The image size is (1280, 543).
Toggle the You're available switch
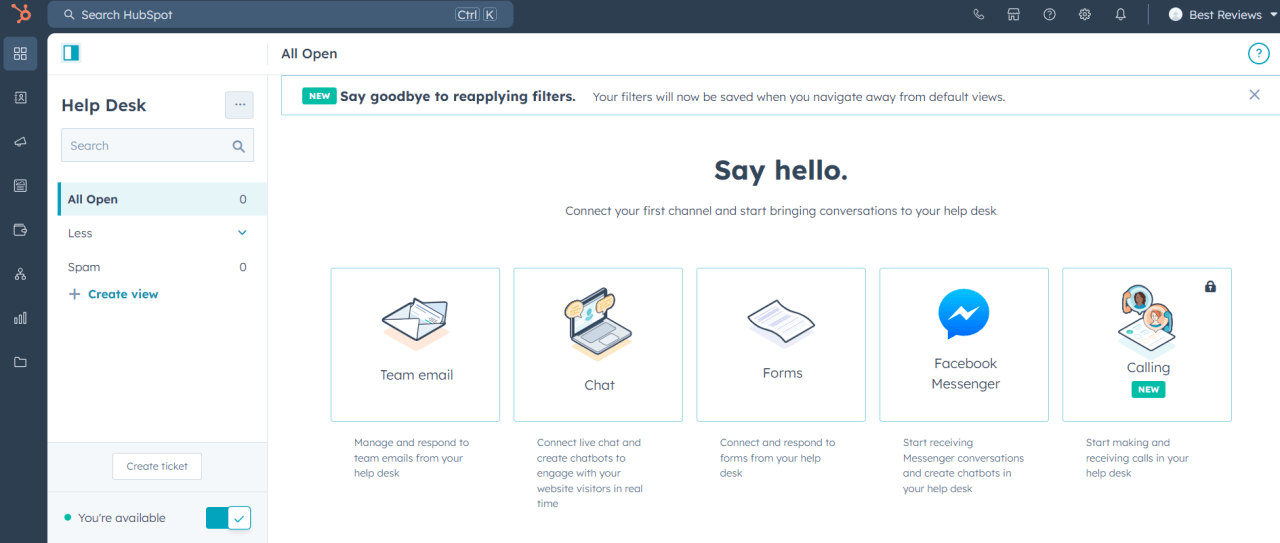point(228,518)
